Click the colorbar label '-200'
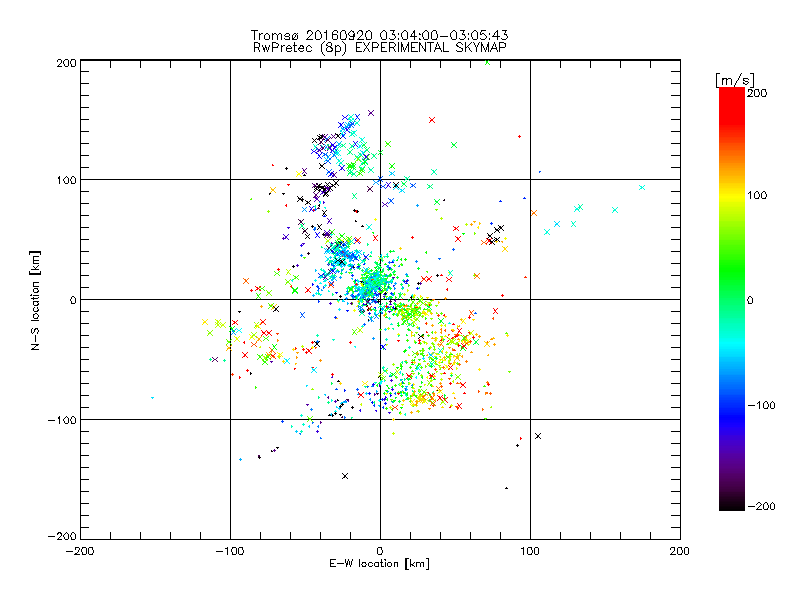This screenshot has height=600, width=800. (761, 506)
